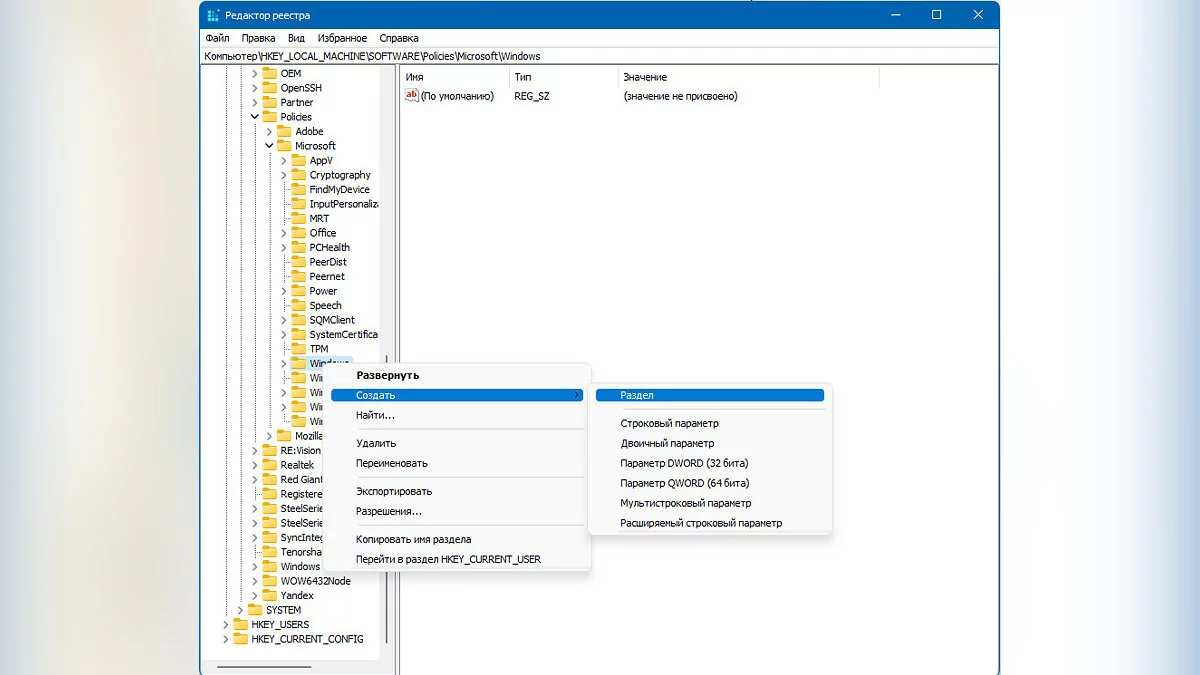
Task: Select Параметр DWORD (32 бита) option
Action: (x=684, y=463)
